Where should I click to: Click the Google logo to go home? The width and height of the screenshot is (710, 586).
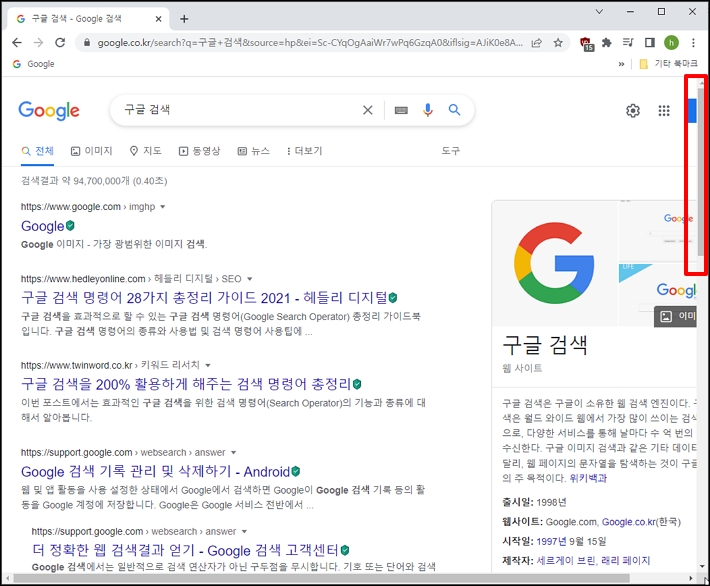[x=49, y=110]
